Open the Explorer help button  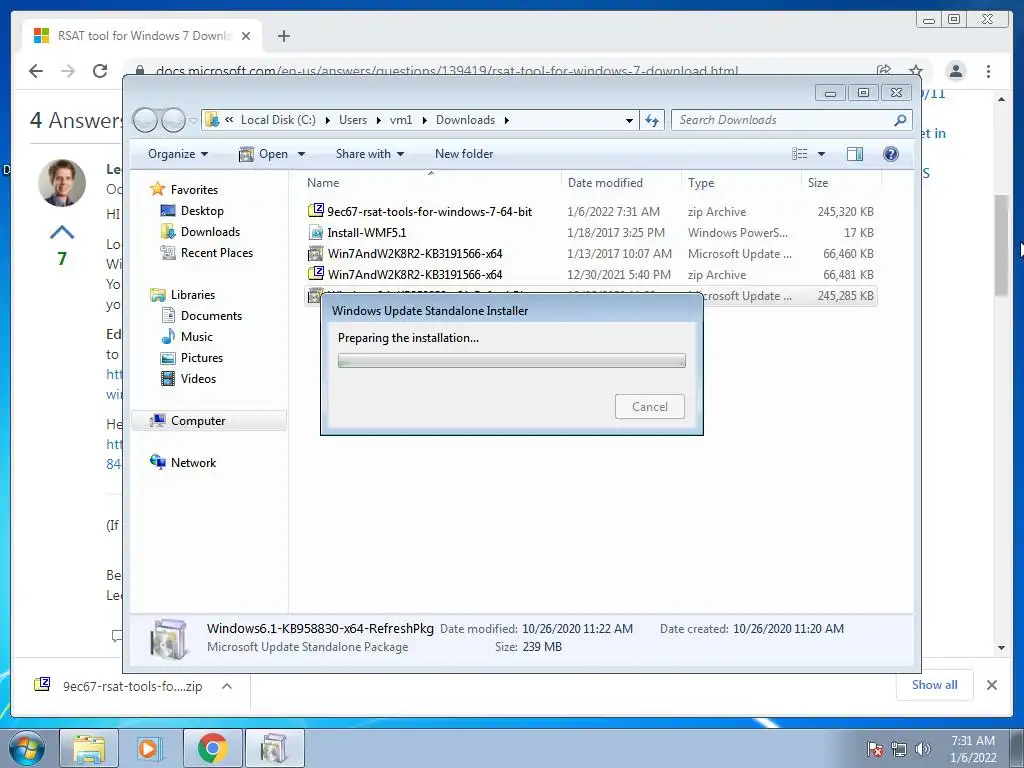890,154
